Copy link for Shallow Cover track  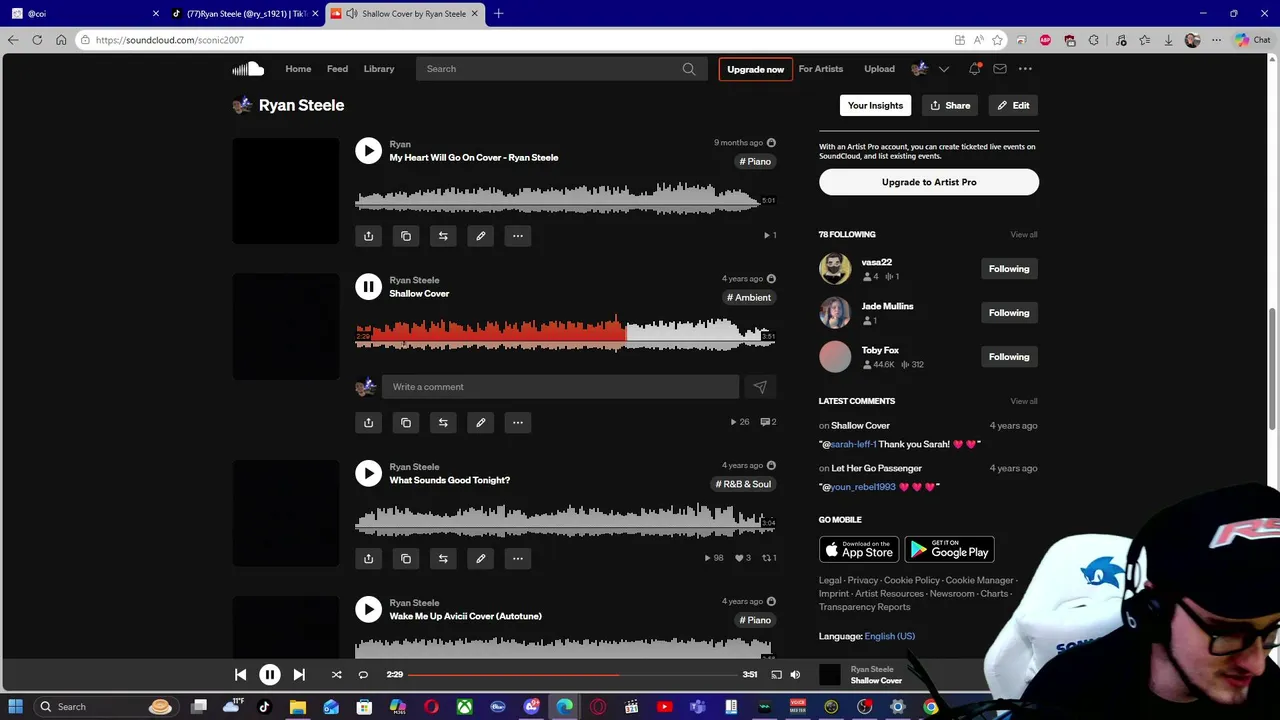click(406, 422)
